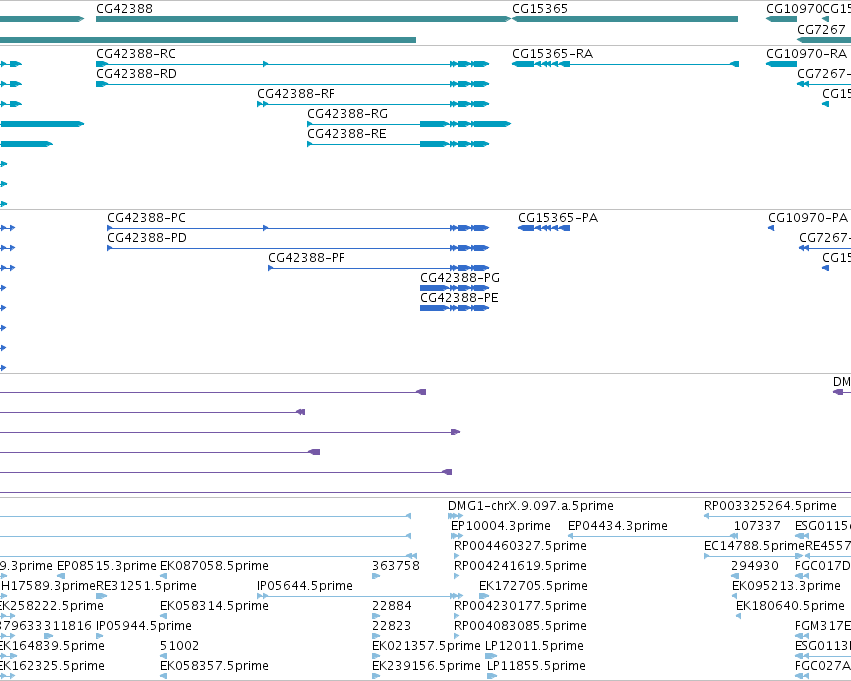Viewport: 851px width, 681px height.
Task: Click the thick CG15365 gene span bar
Action: pos(625,19)
